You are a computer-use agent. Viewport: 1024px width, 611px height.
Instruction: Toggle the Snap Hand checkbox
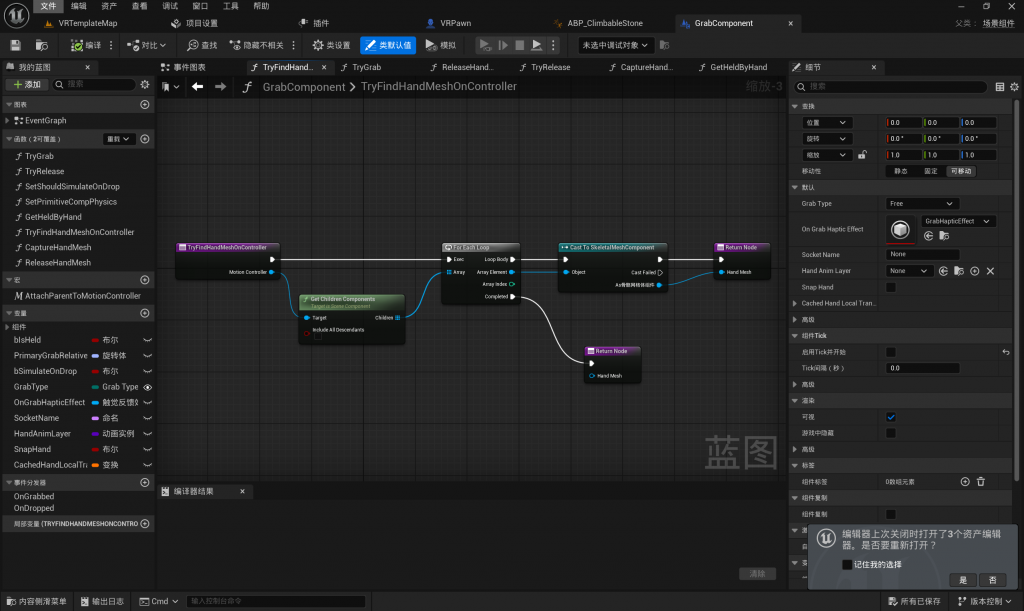click(891, 287)
